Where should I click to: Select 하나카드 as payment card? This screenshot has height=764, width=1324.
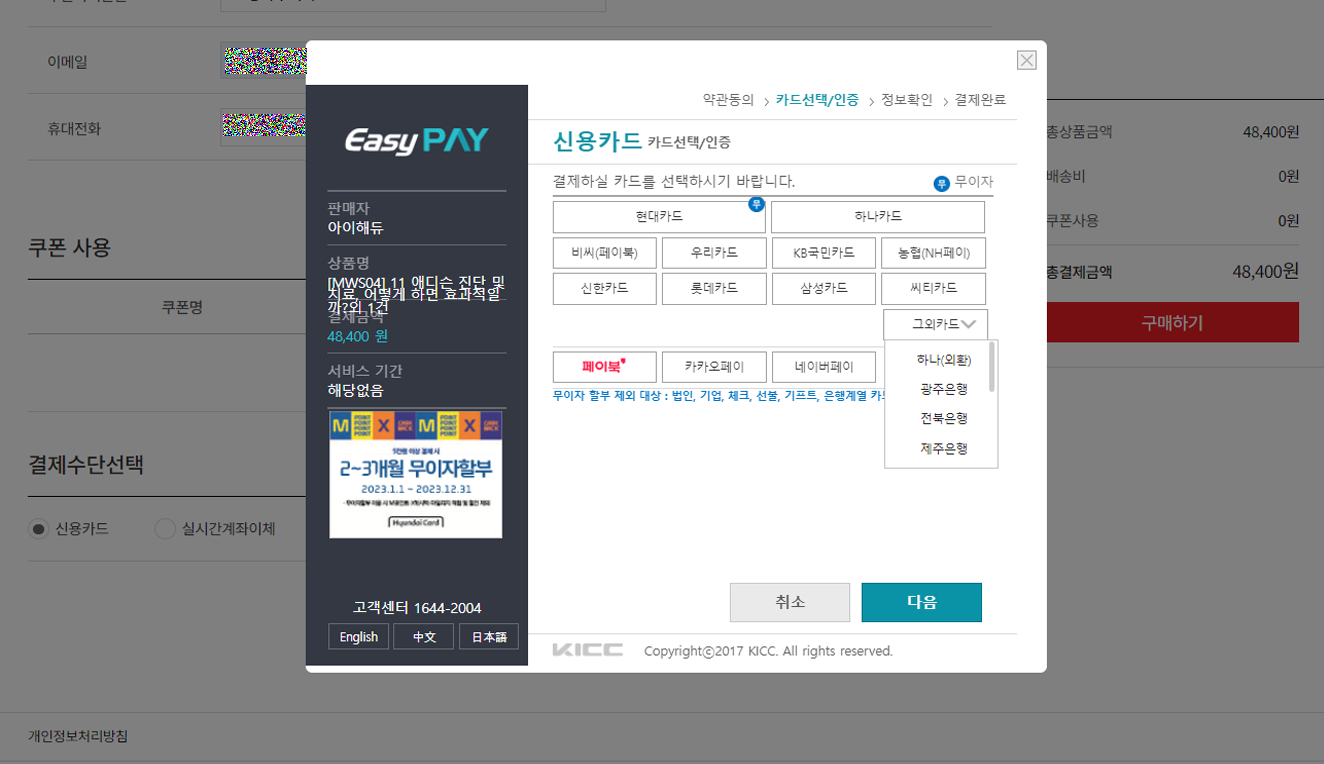(x=878, y=217)
